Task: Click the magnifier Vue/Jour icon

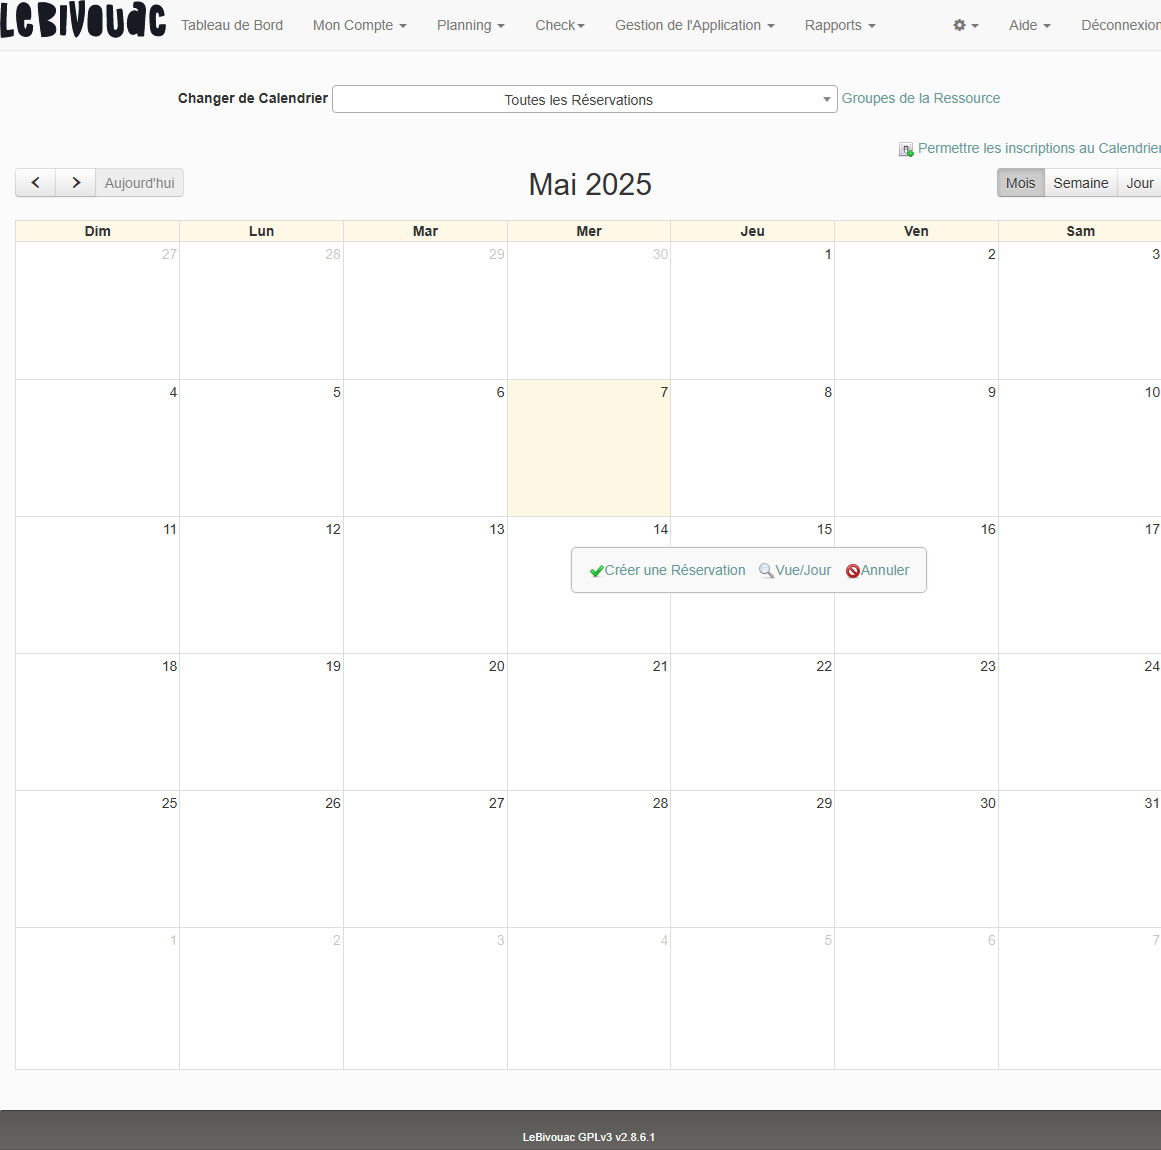Action: pyautogui.click(x=766, y=571)
